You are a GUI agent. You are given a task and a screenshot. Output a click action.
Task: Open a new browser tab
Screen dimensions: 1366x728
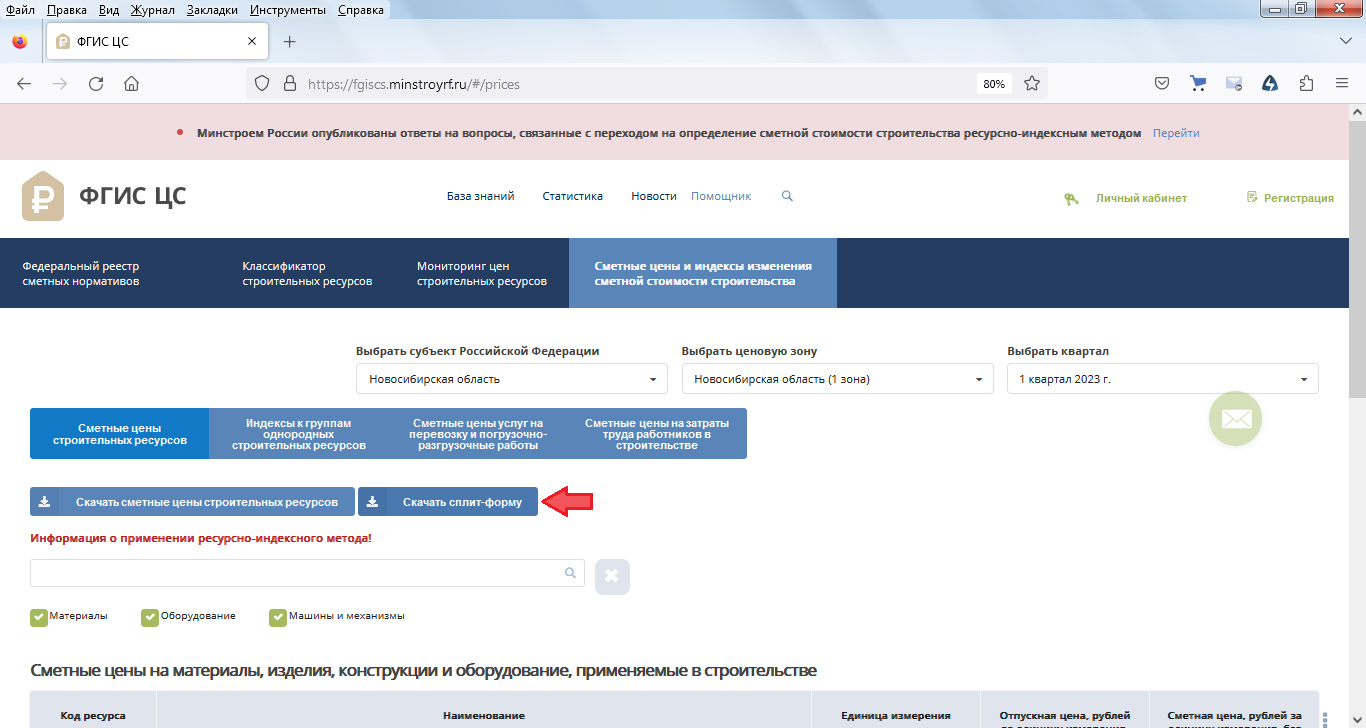click(290, 42)
